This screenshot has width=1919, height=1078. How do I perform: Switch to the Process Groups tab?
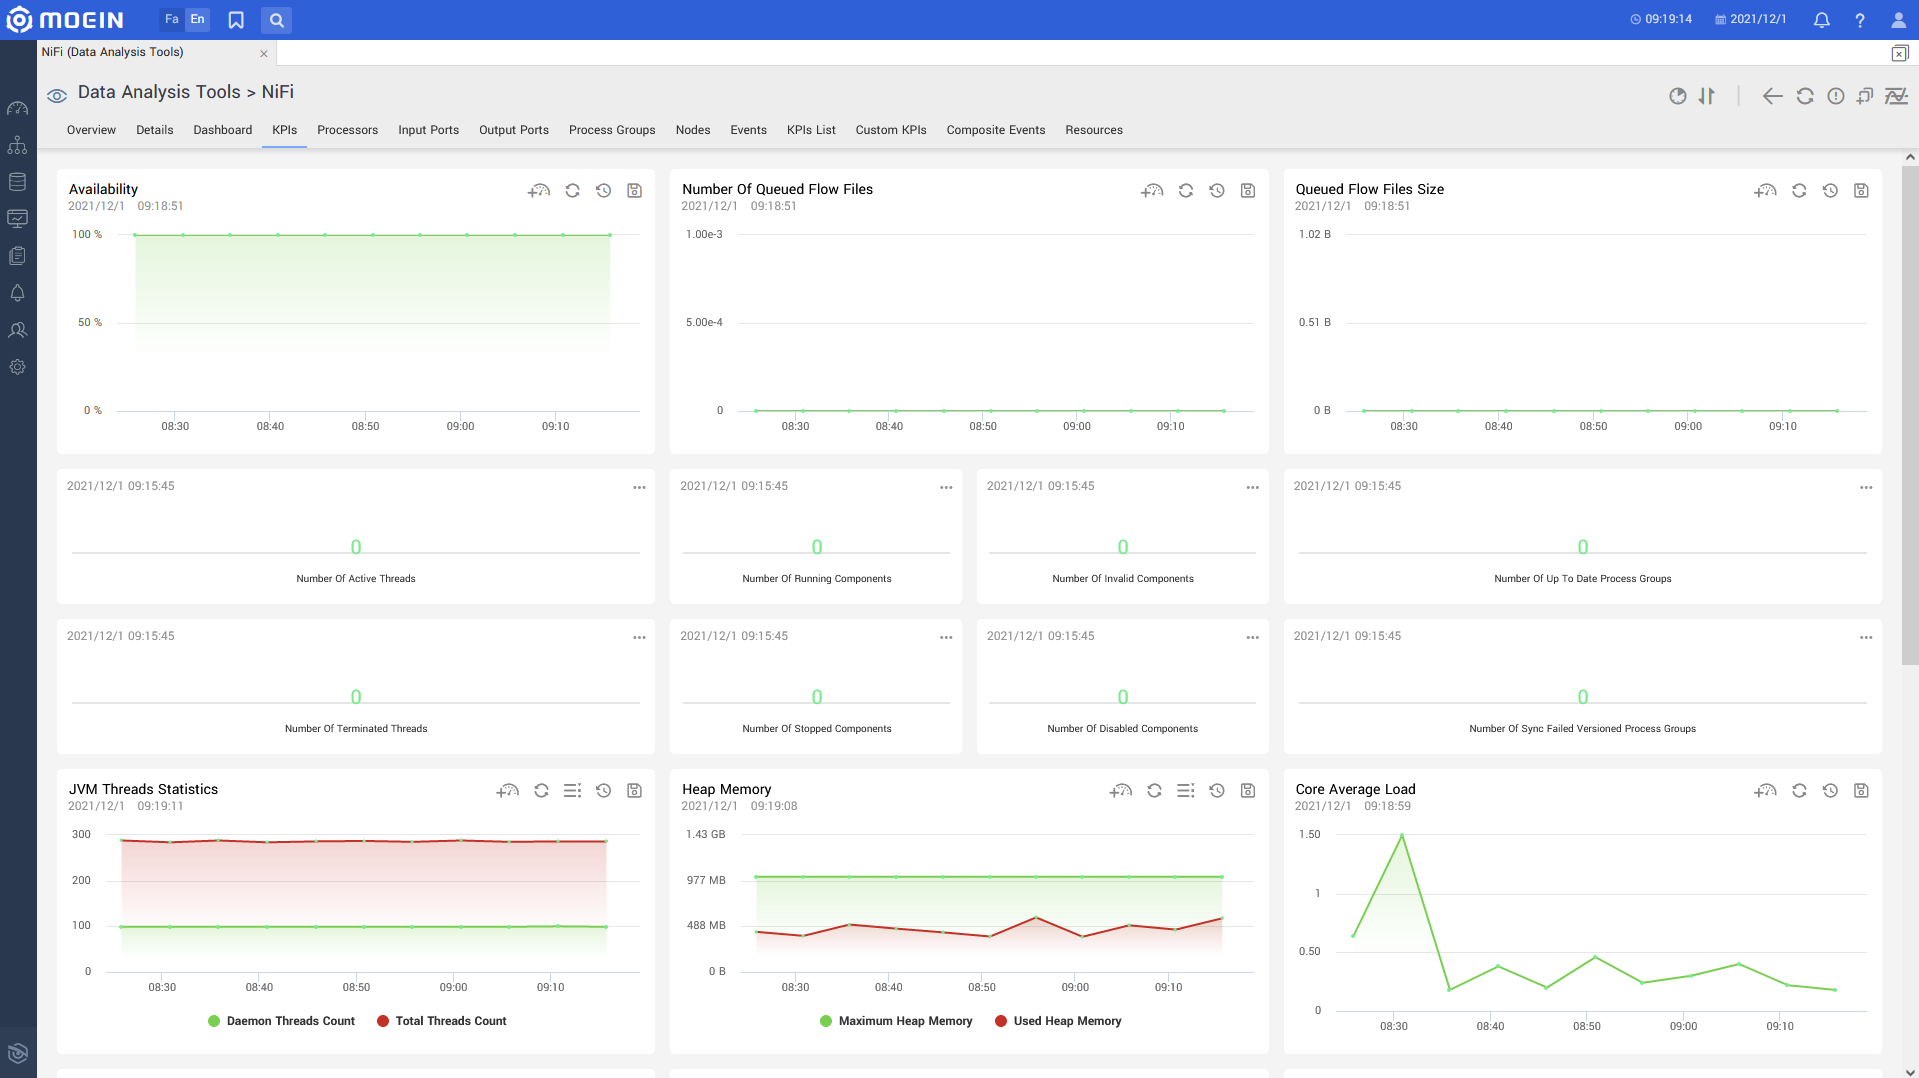point(612,130)
